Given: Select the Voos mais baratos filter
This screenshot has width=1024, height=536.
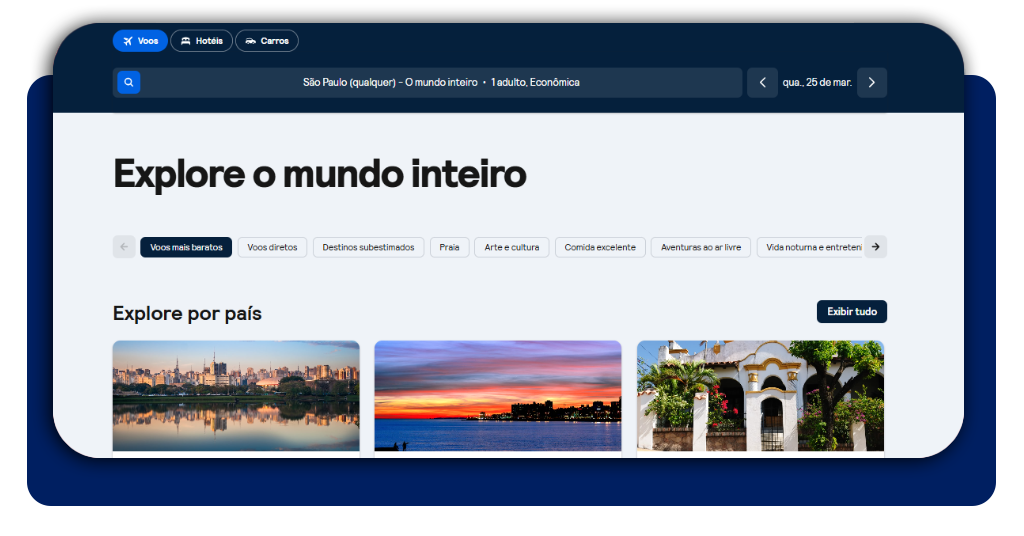Looking at the screenshot, I should [186, 247].
